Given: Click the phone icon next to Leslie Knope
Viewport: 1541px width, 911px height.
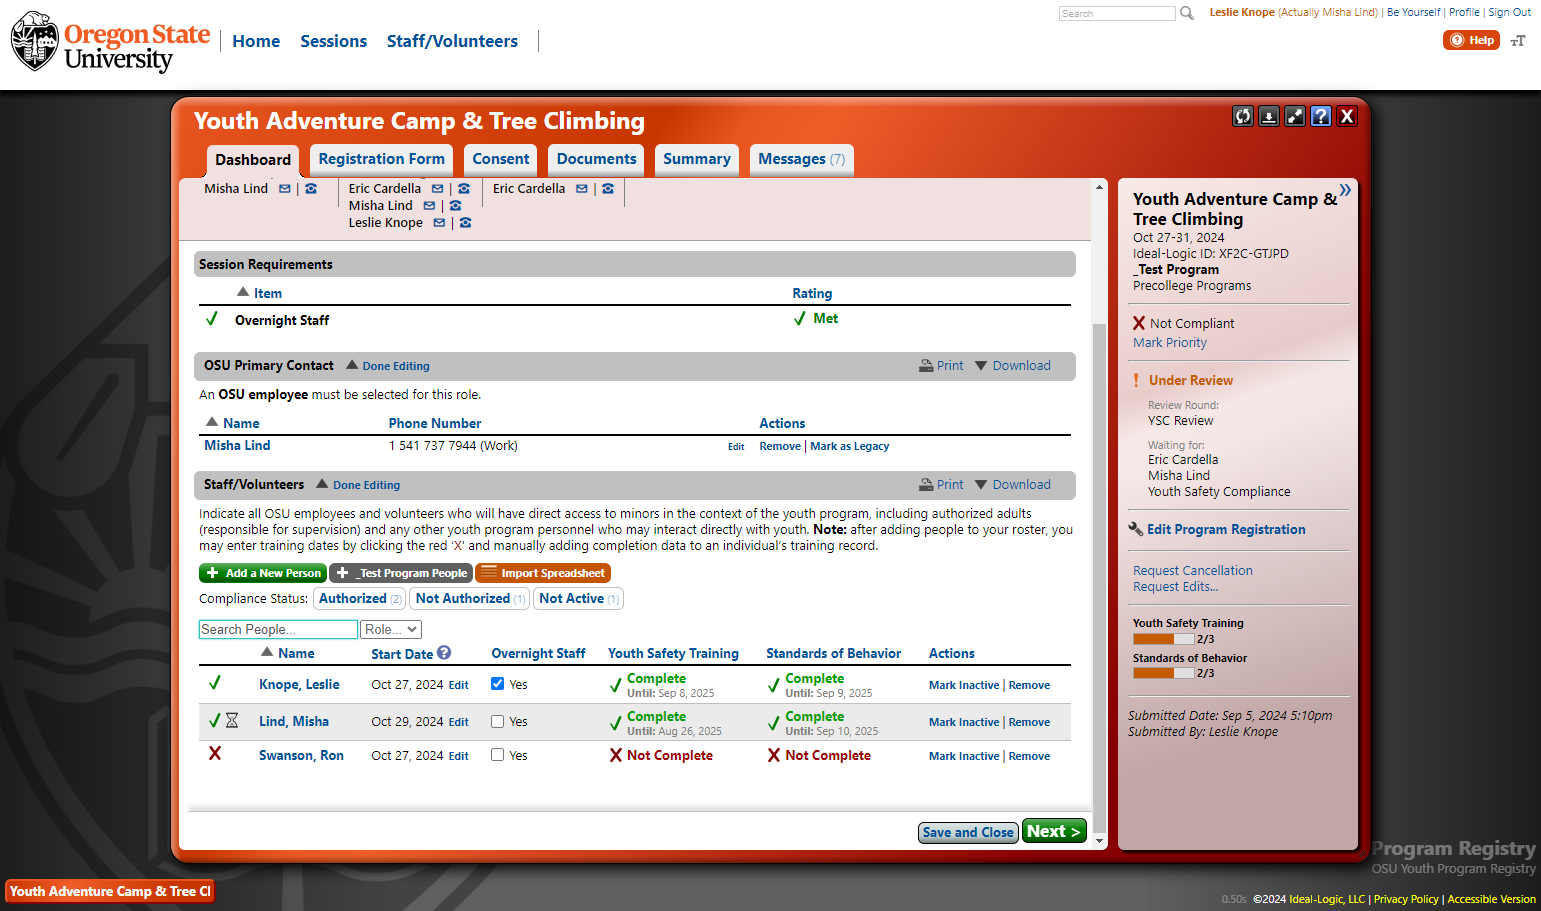Looking at the screenshot, I should [x=465, y=223].
